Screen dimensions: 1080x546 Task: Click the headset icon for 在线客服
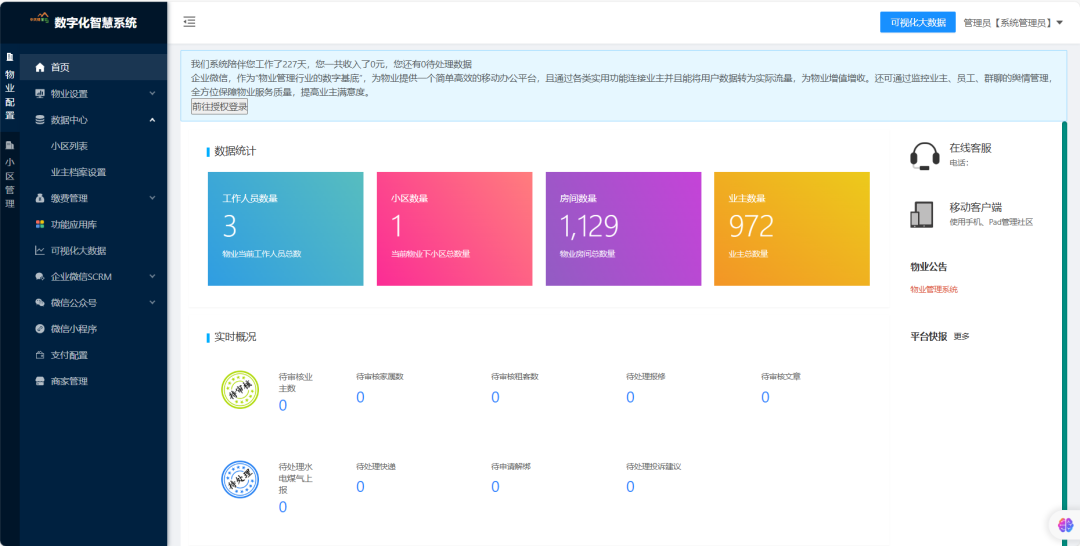[x=924, y=155]
